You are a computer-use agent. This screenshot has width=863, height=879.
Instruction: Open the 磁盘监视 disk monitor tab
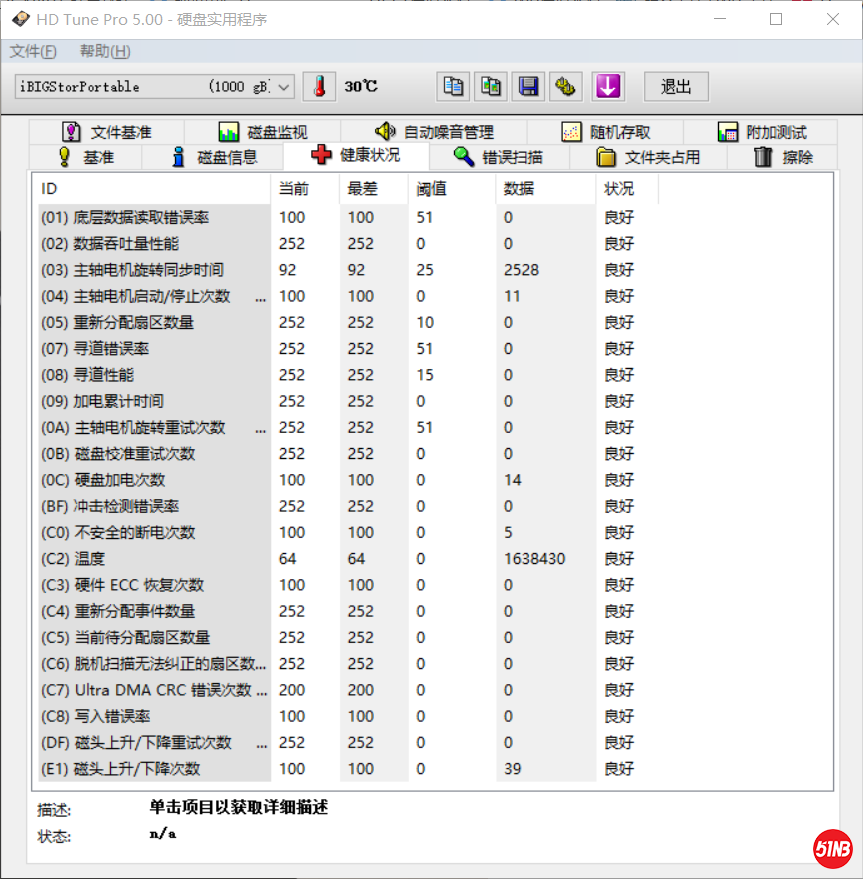coord(263,132)
